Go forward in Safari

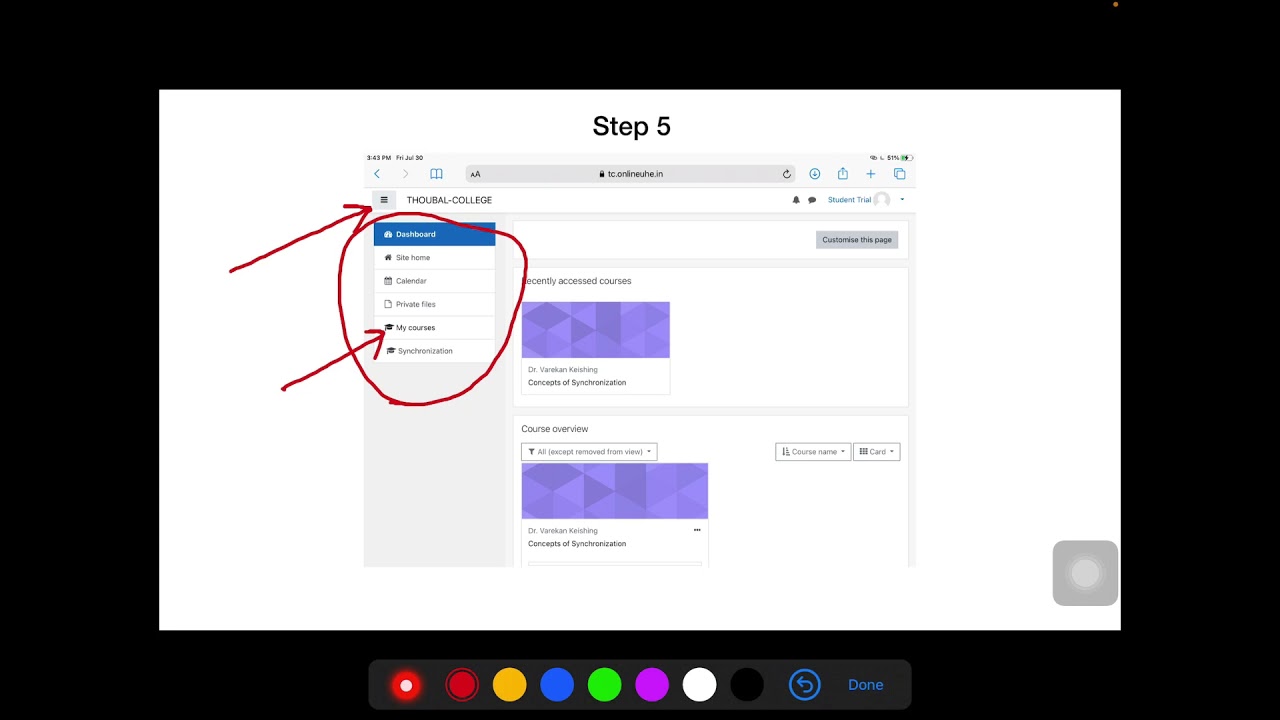click(405, 174)
